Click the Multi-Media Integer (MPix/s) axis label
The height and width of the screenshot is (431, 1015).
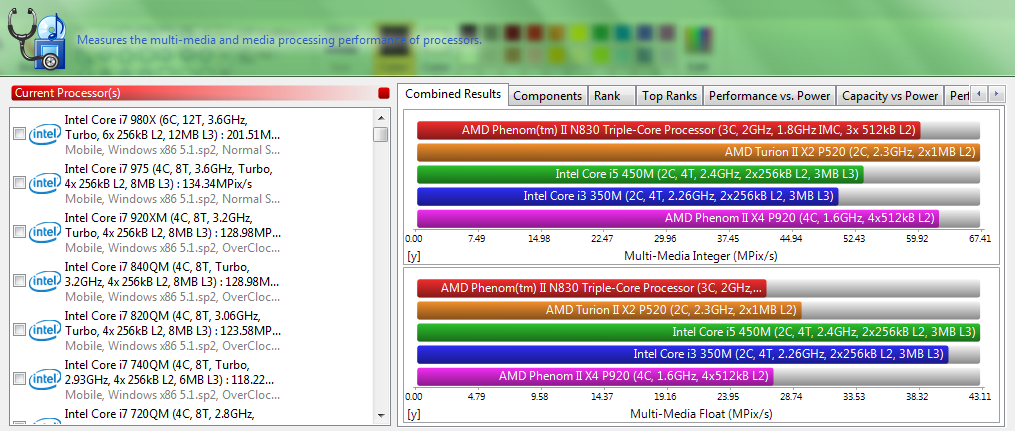click(700, 256)
